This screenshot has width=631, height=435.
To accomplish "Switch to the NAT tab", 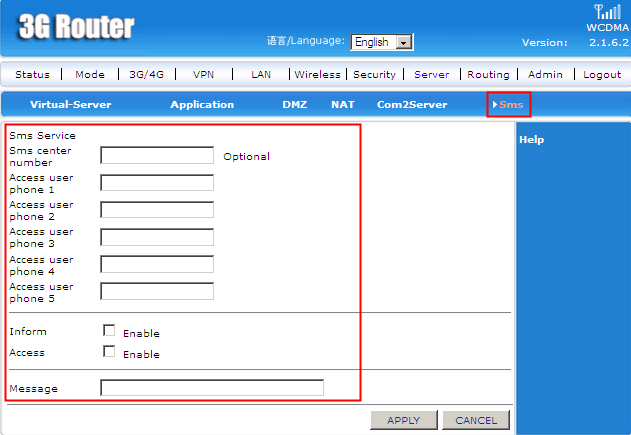I will coord(343,104).
